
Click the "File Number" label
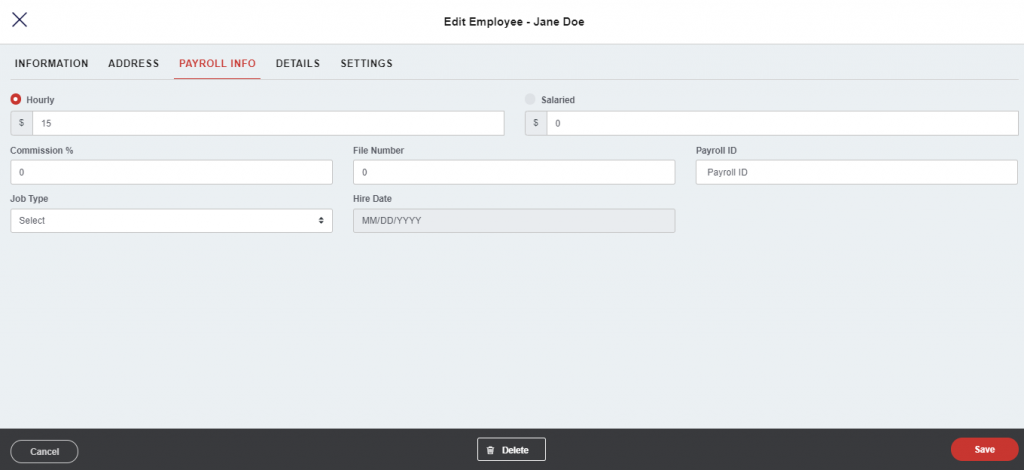coord(379,150)
